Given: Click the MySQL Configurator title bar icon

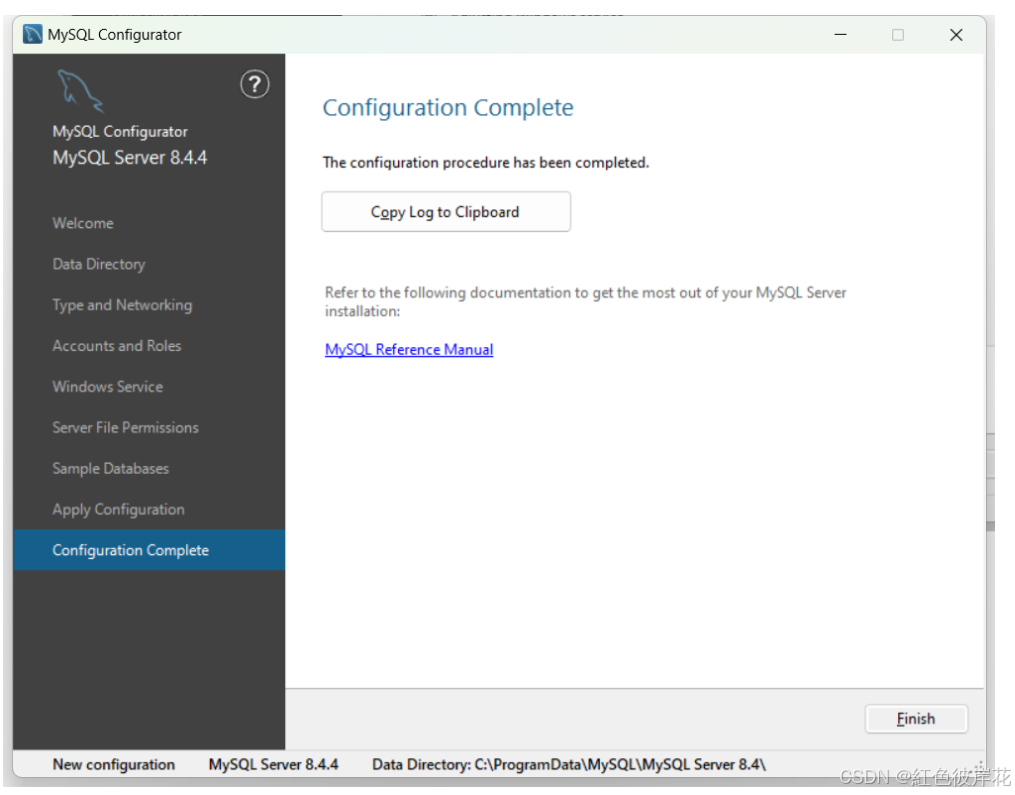Looking at the screenshot, I should coord(32,34).
